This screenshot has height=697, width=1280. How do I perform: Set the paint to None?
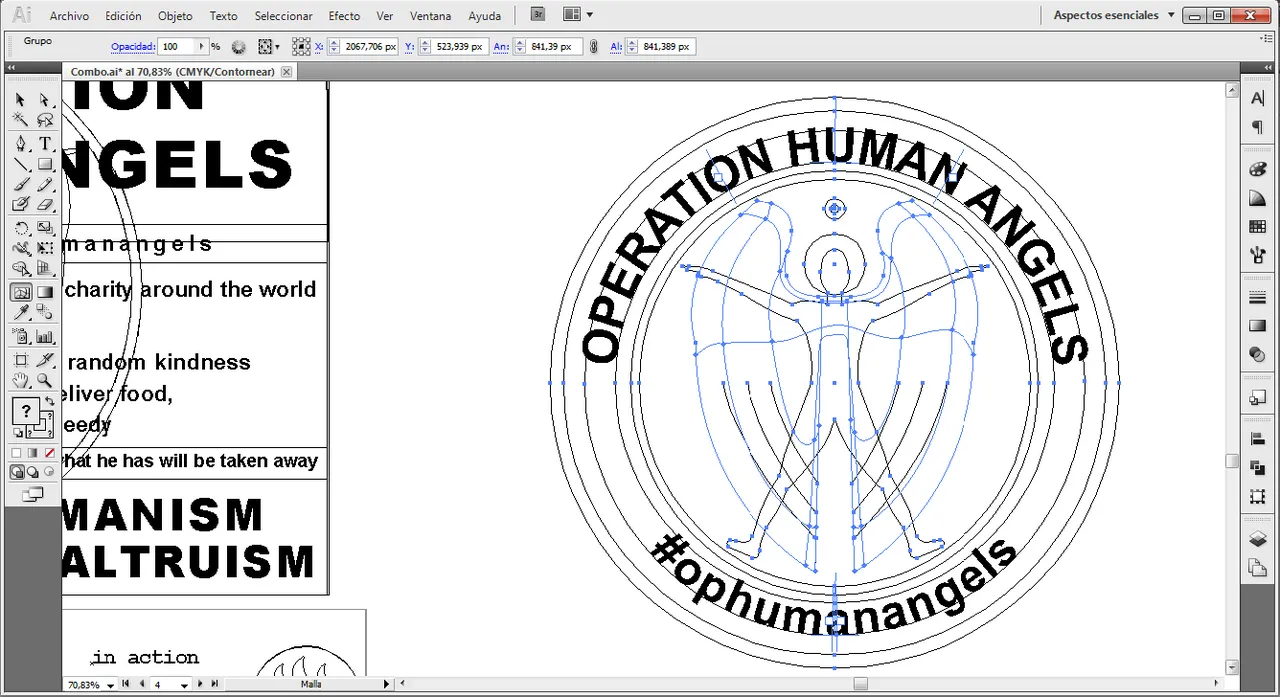49,453
